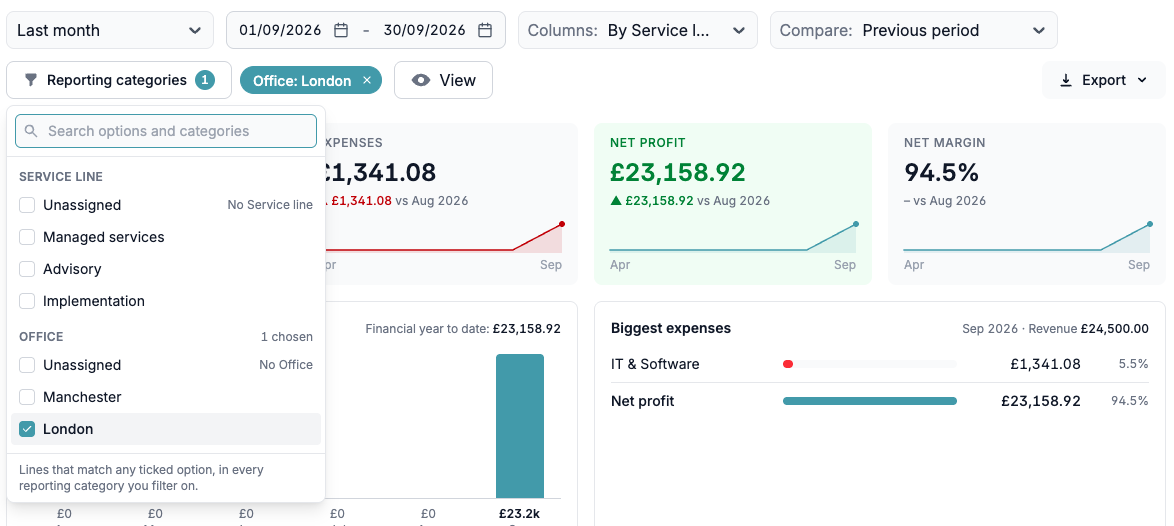The image size is (1174, 526).
Task: Edit the end date 30/09/2026 field
Action: [x=425, y=31]
